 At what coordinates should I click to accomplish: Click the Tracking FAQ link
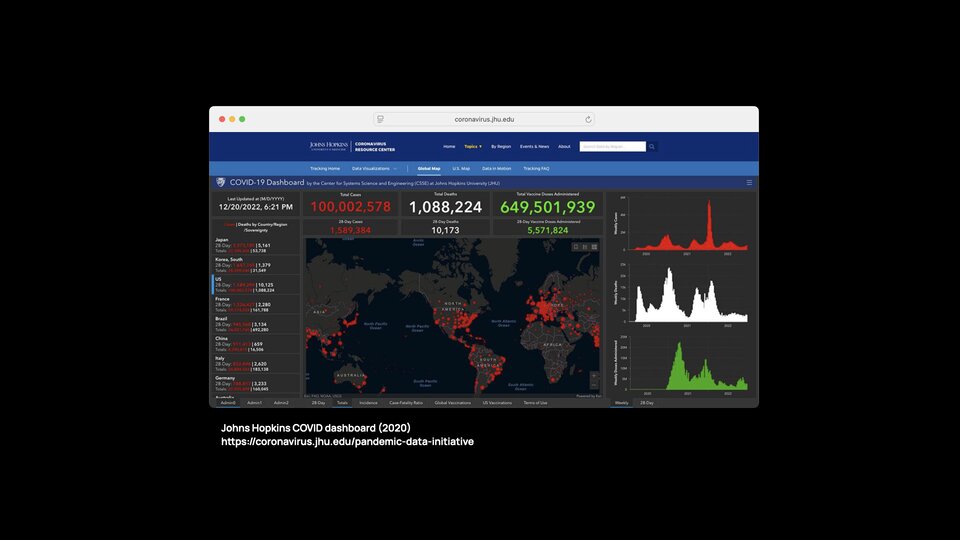(536, 168)
